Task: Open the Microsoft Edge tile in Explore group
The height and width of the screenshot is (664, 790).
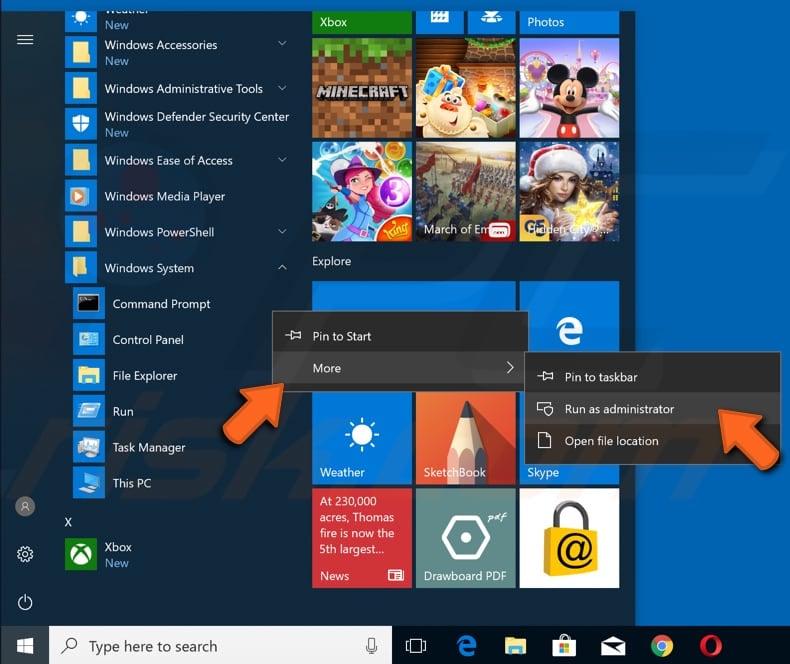Action: [x=569, y=316]
